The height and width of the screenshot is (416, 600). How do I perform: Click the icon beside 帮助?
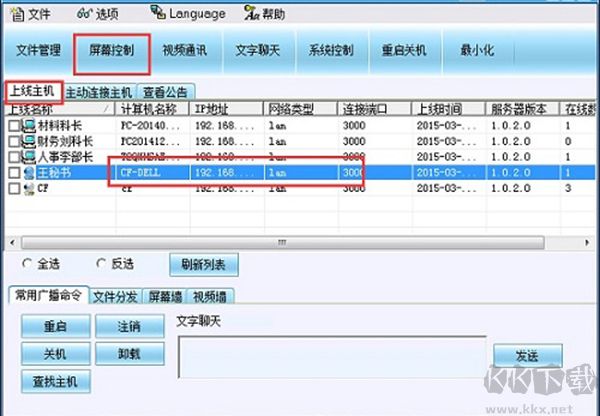[x=252, y=13]
